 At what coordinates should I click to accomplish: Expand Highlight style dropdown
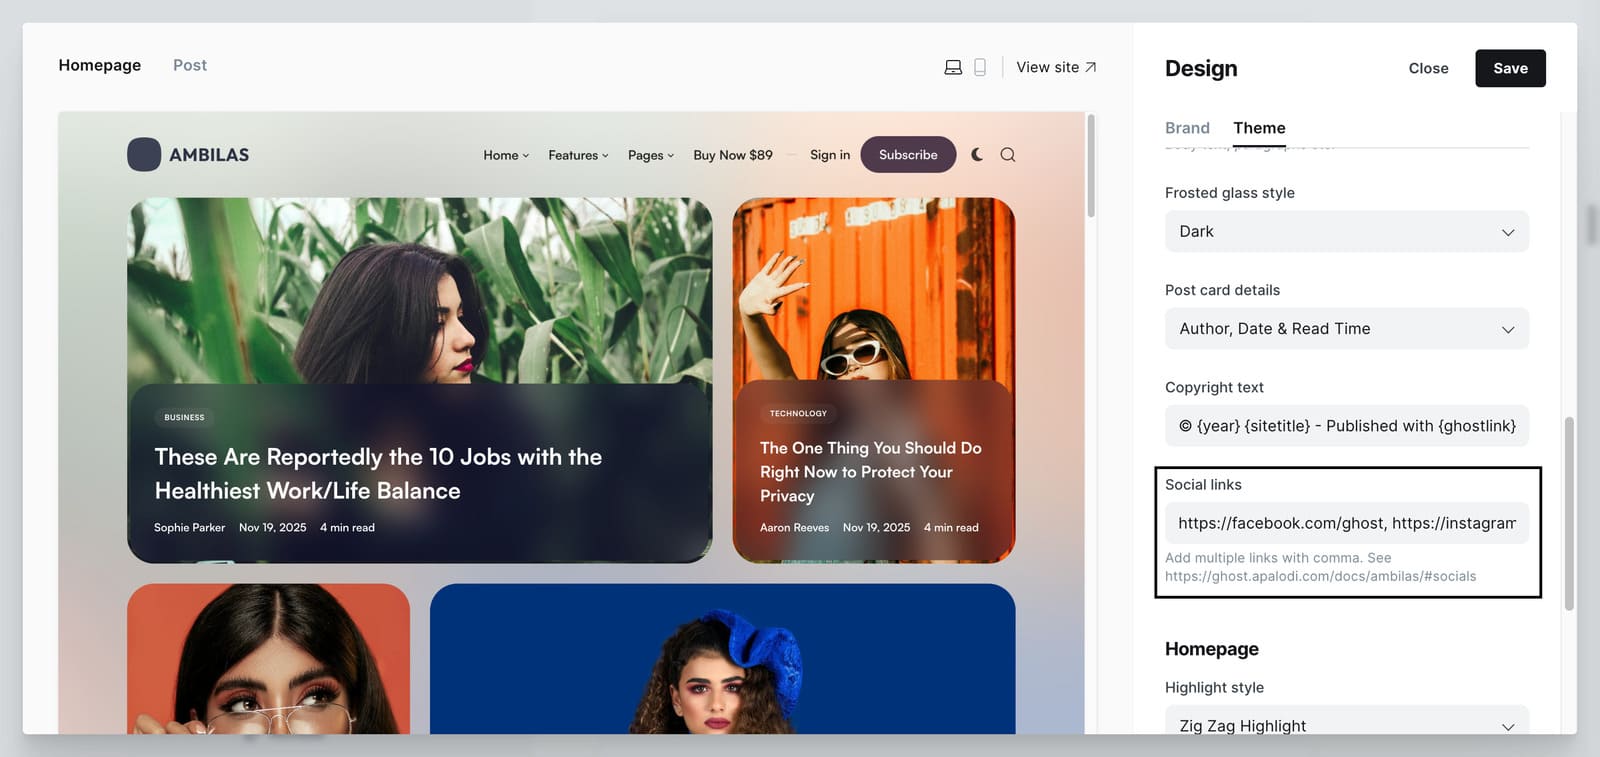click(x=1346, y=724)
